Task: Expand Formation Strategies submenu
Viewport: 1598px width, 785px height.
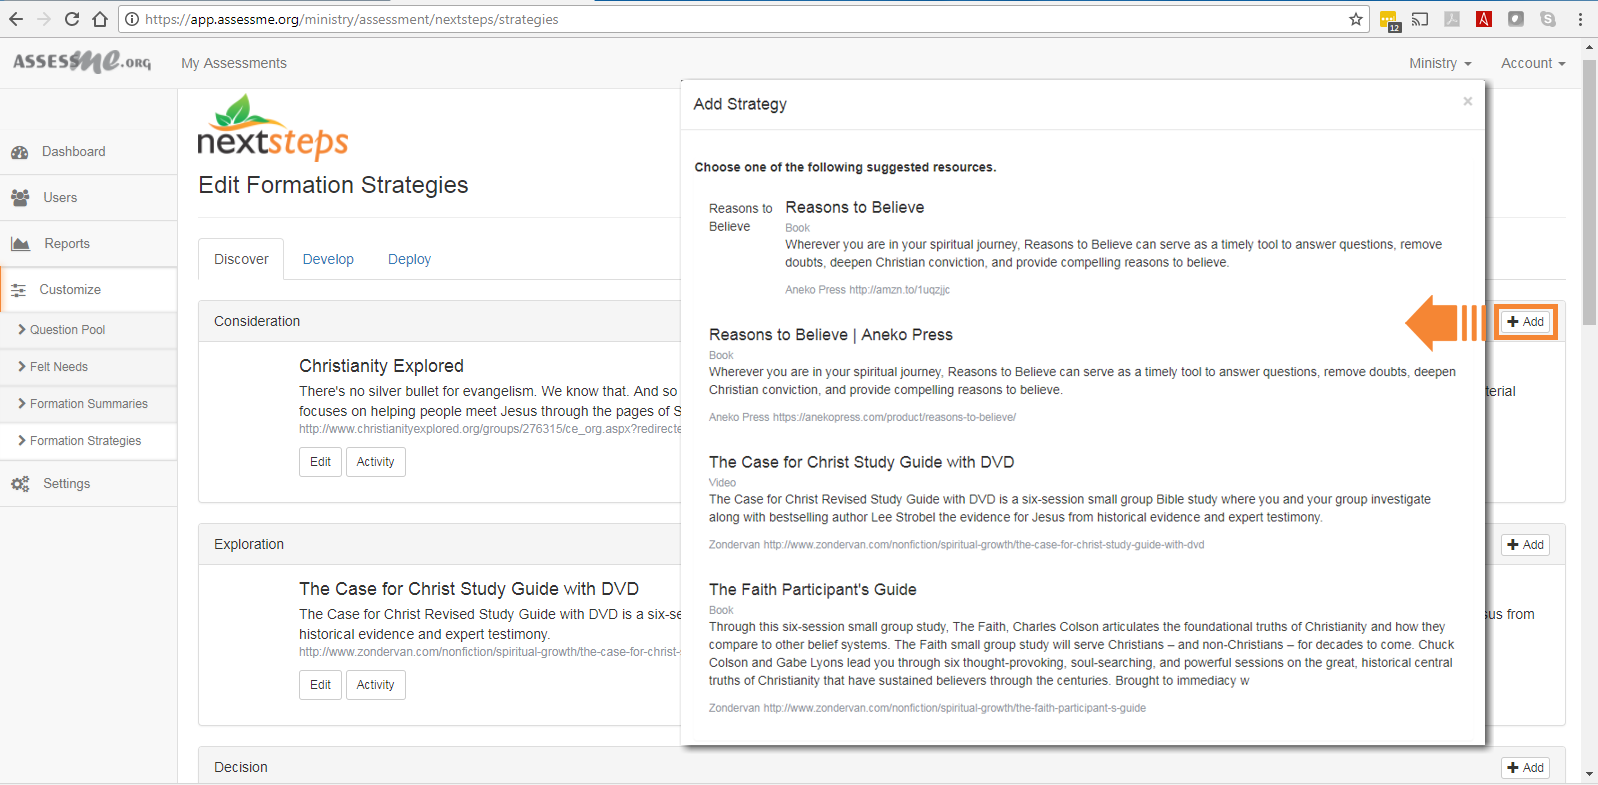Action: 88,441
